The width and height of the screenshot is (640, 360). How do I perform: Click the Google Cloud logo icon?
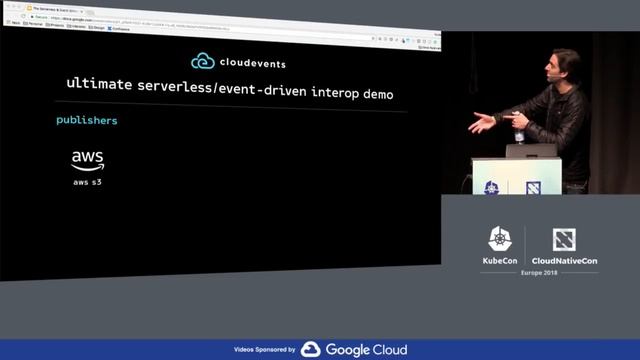click(x=311, y=350)
